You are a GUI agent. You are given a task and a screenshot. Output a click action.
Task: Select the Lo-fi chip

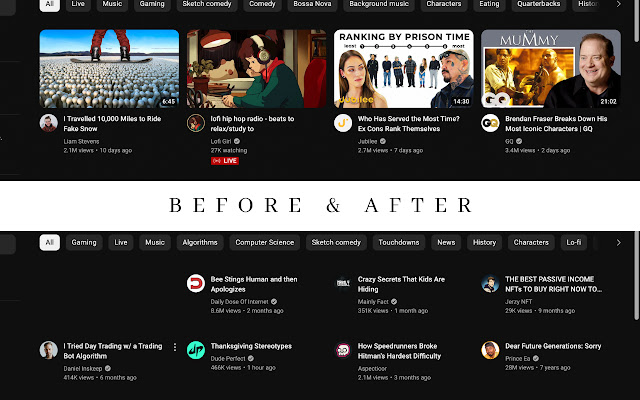coord(574,242)
